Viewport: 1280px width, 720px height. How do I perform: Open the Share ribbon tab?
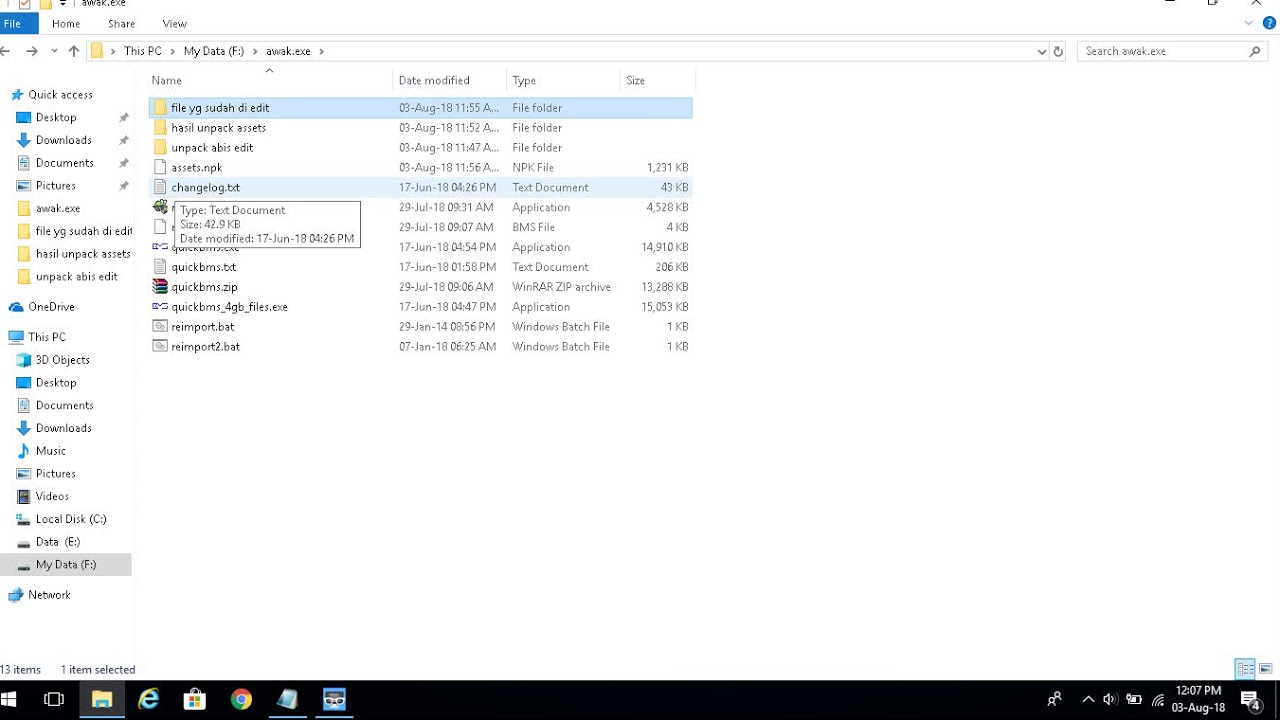121,23
